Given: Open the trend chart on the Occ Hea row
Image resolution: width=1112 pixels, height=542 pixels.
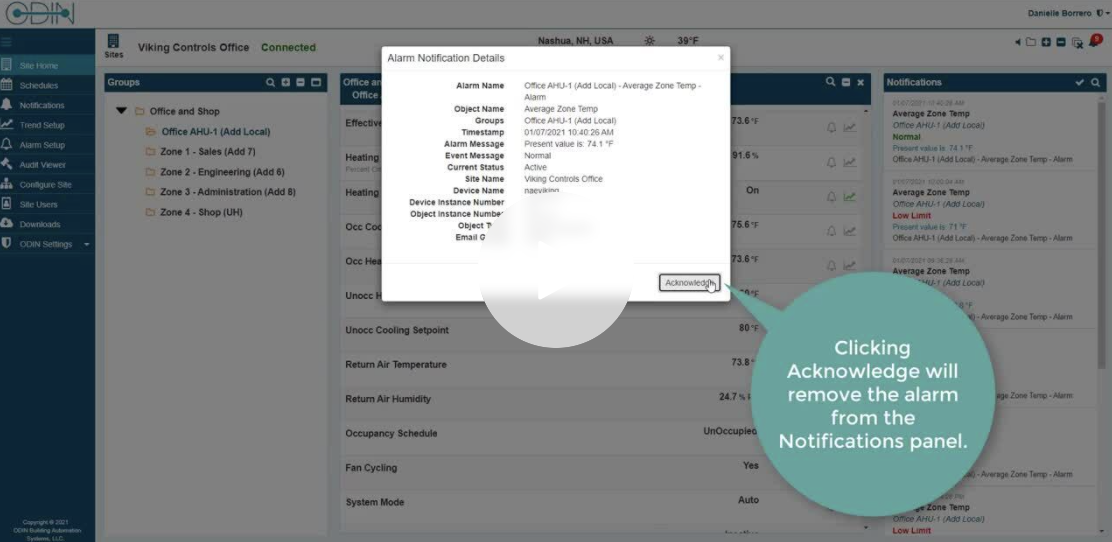Looking at the screenshot, I should click(x=850, y=265).
